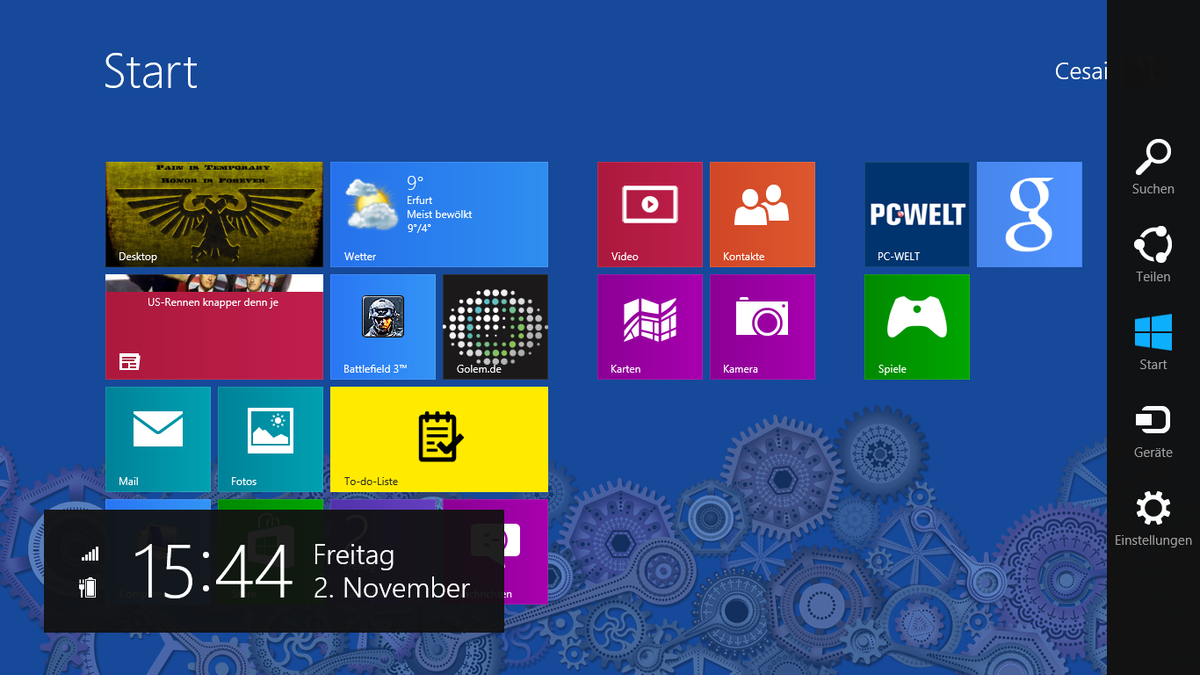Screen dimensions: 1200x675
Task: Open the Mail tile
Action: coord(158,439)
